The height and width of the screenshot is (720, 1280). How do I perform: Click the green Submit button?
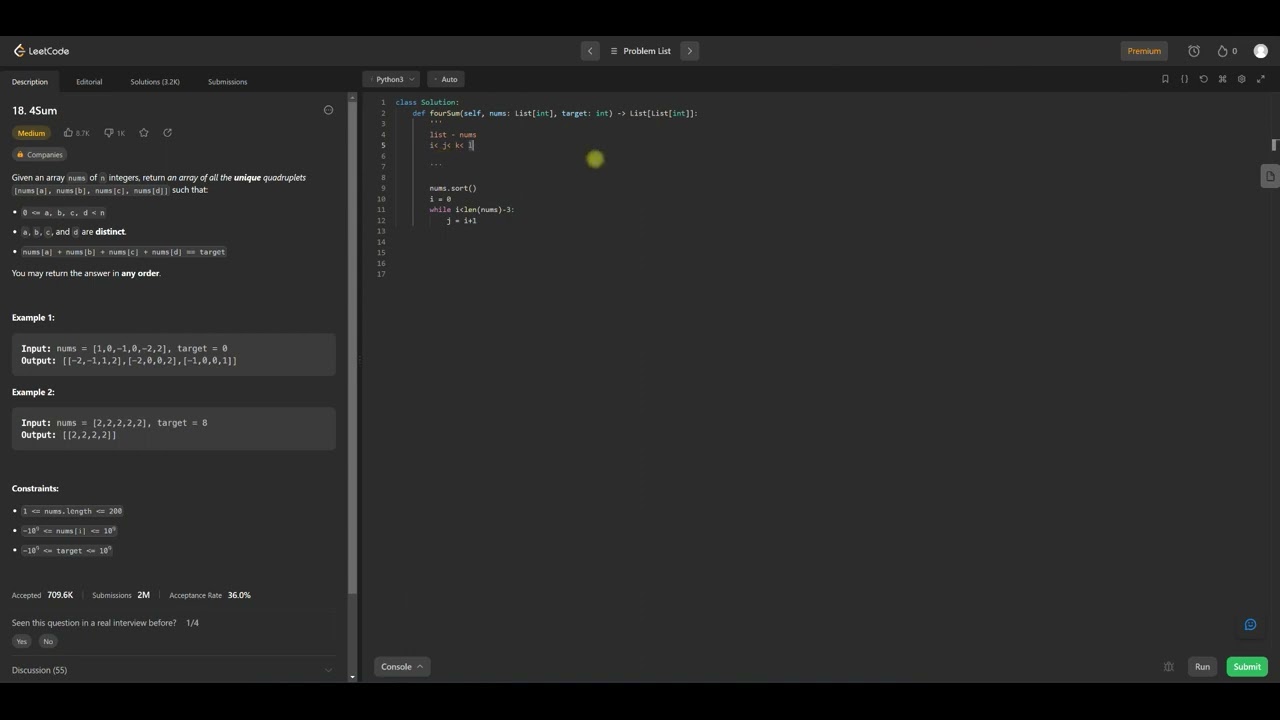coord(1247,667)
